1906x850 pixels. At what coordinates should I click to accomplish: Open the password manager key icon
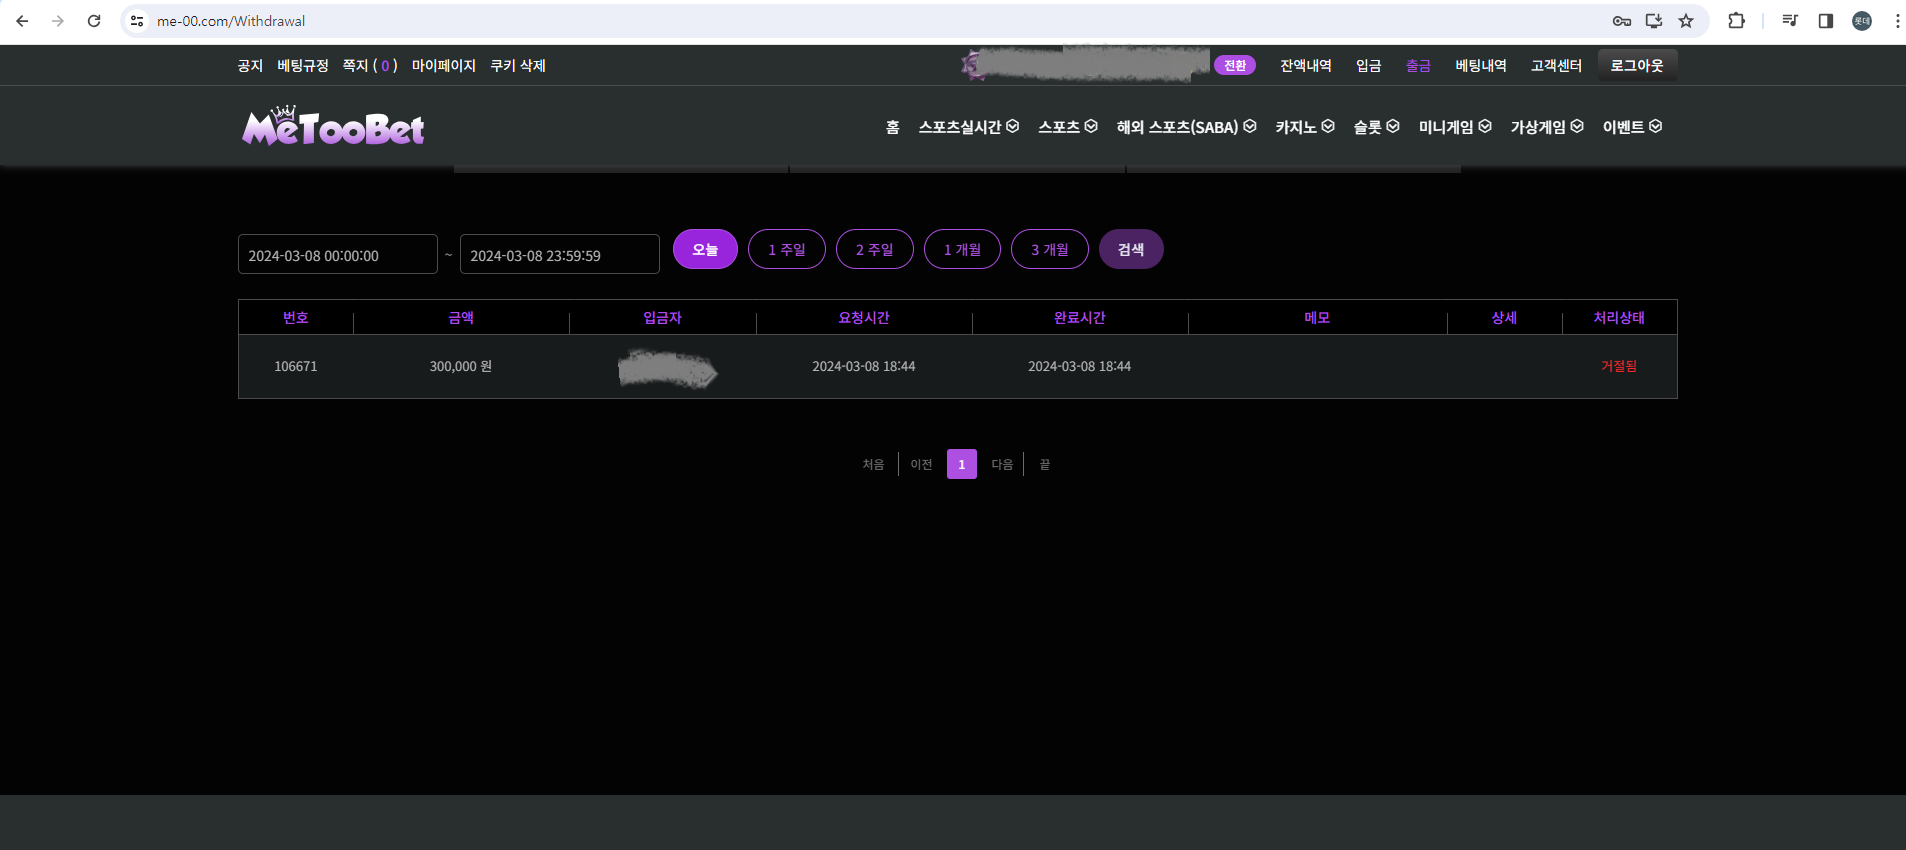[1621, 21]
